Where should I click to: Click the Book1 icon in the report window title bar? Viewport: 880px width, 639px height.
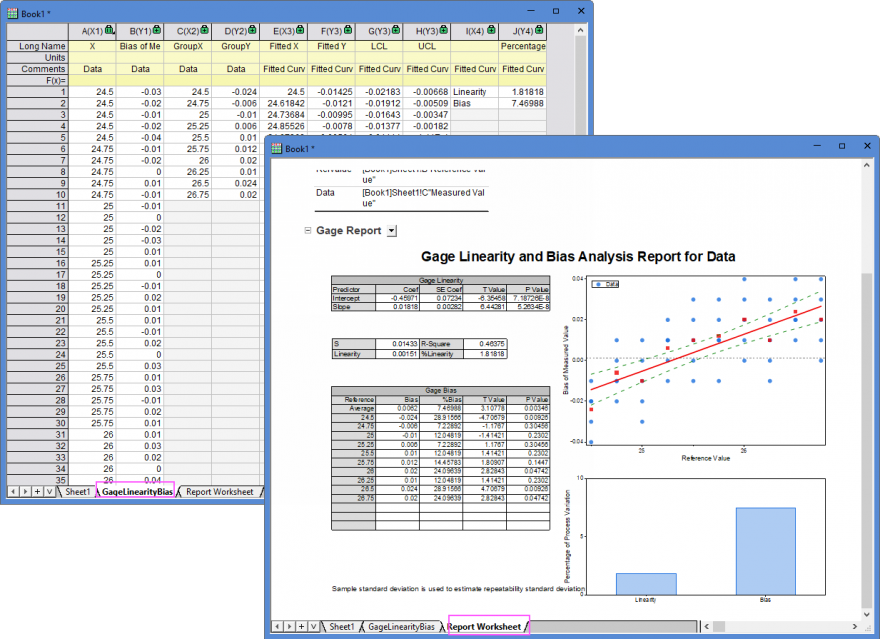point(278,146)
